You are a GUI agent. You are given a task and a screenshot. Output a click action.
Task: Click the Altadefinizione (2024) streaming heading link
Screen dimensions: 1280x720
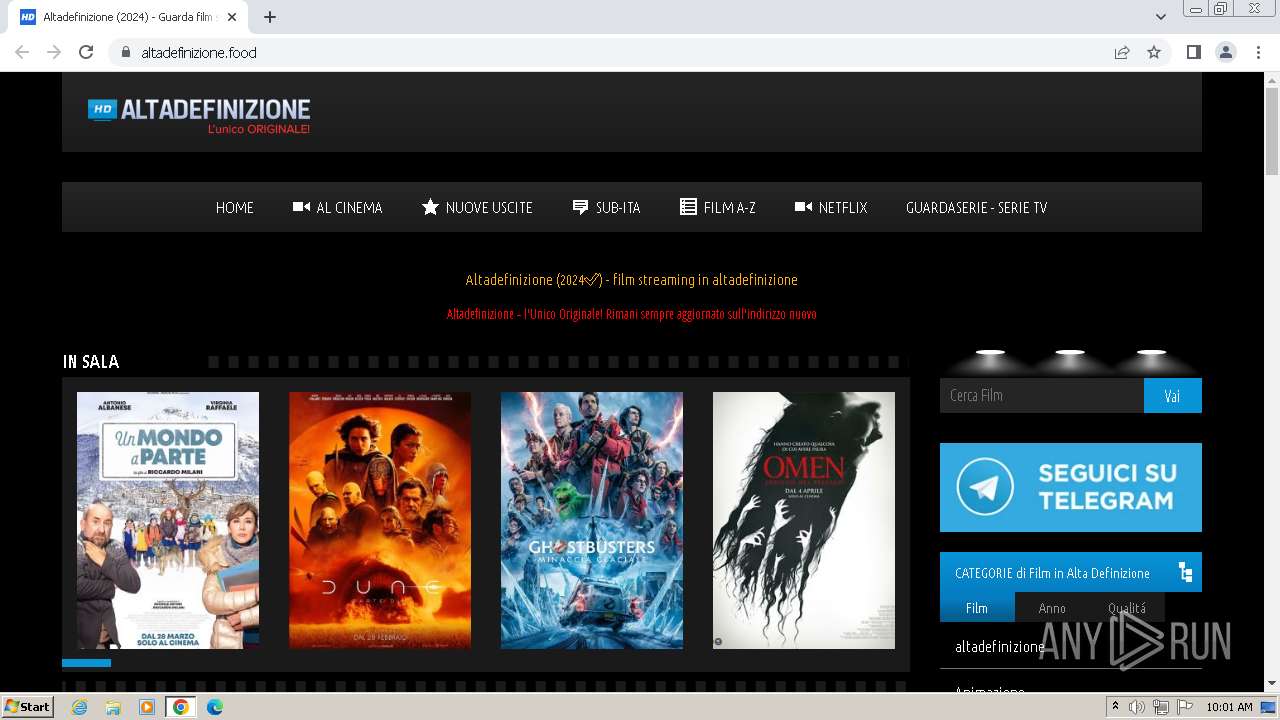(631, 279)
